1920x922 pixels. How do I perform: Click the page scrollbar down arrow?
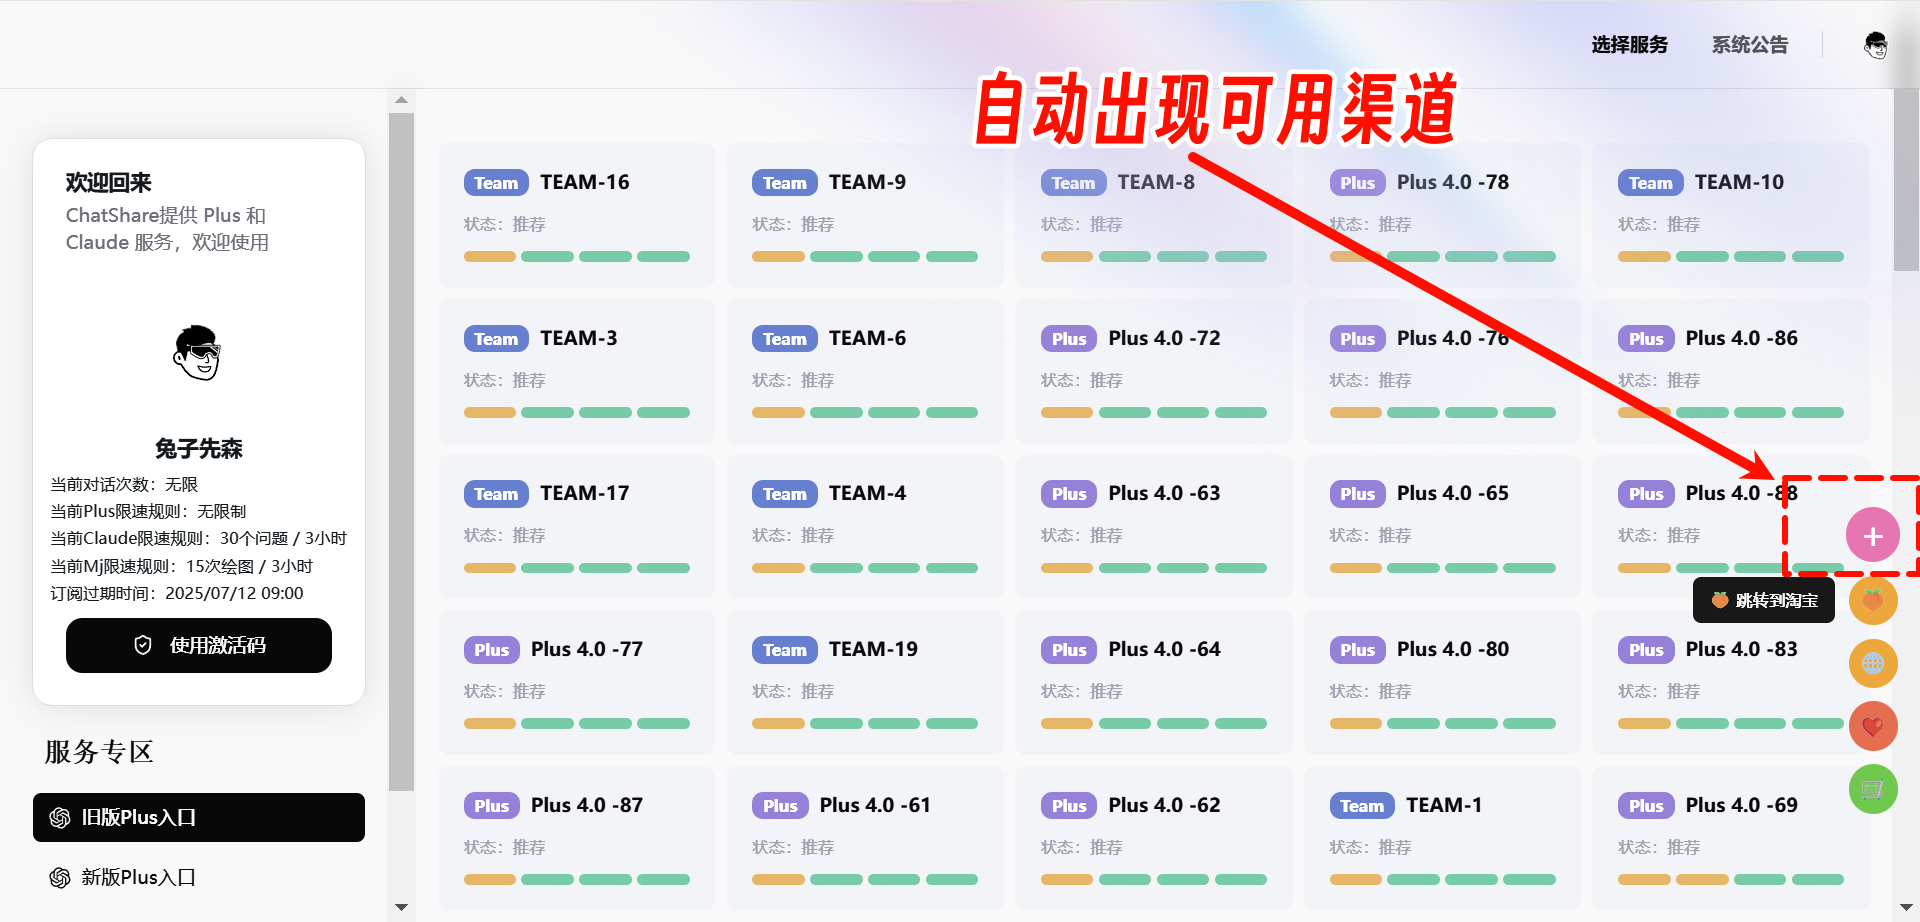coord(1906,907)
